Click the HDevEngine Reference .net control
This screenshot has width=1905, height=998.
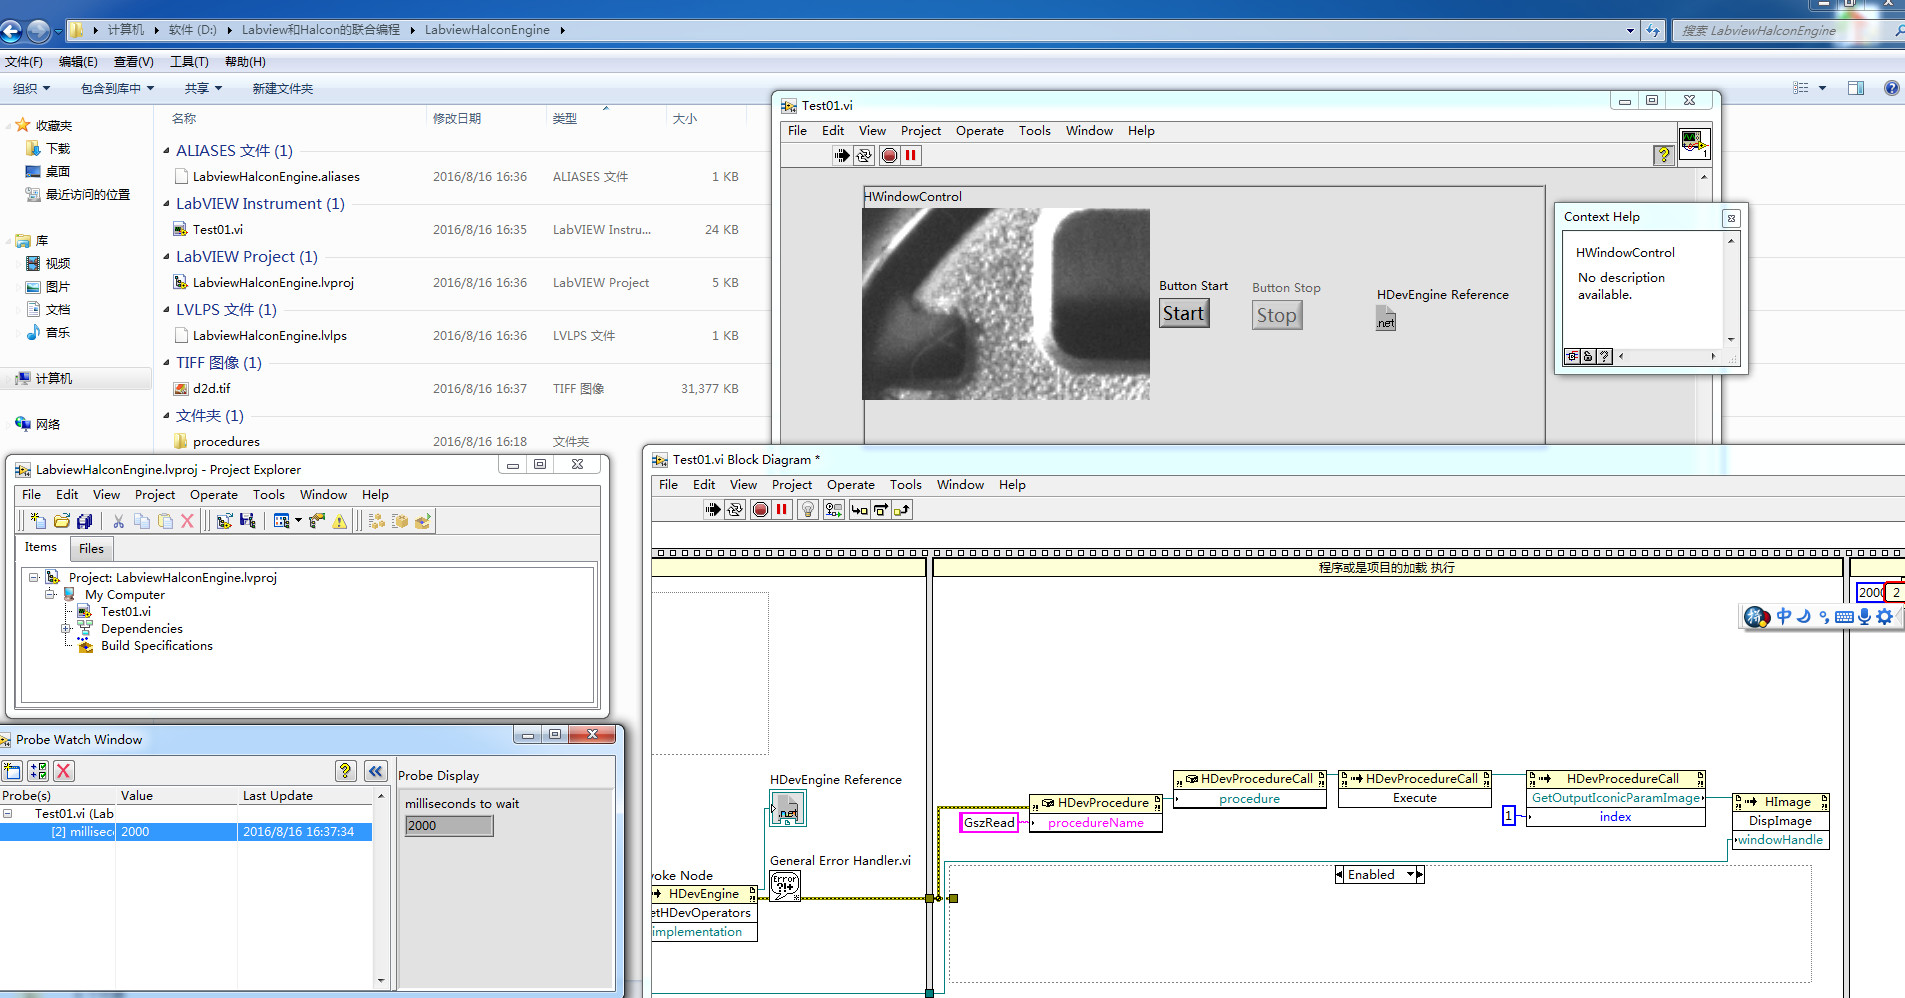click(1386, 318)
